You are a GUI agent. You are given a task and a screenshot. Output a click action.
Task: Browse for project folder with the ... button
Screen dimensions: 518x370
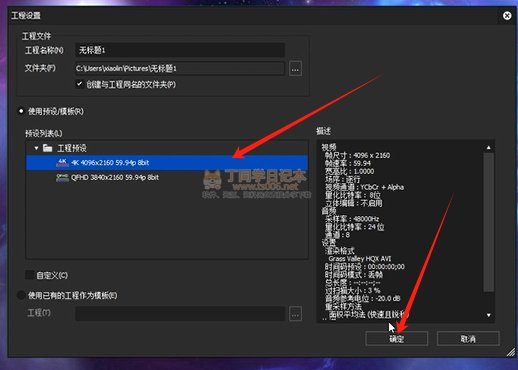point(295,69)
